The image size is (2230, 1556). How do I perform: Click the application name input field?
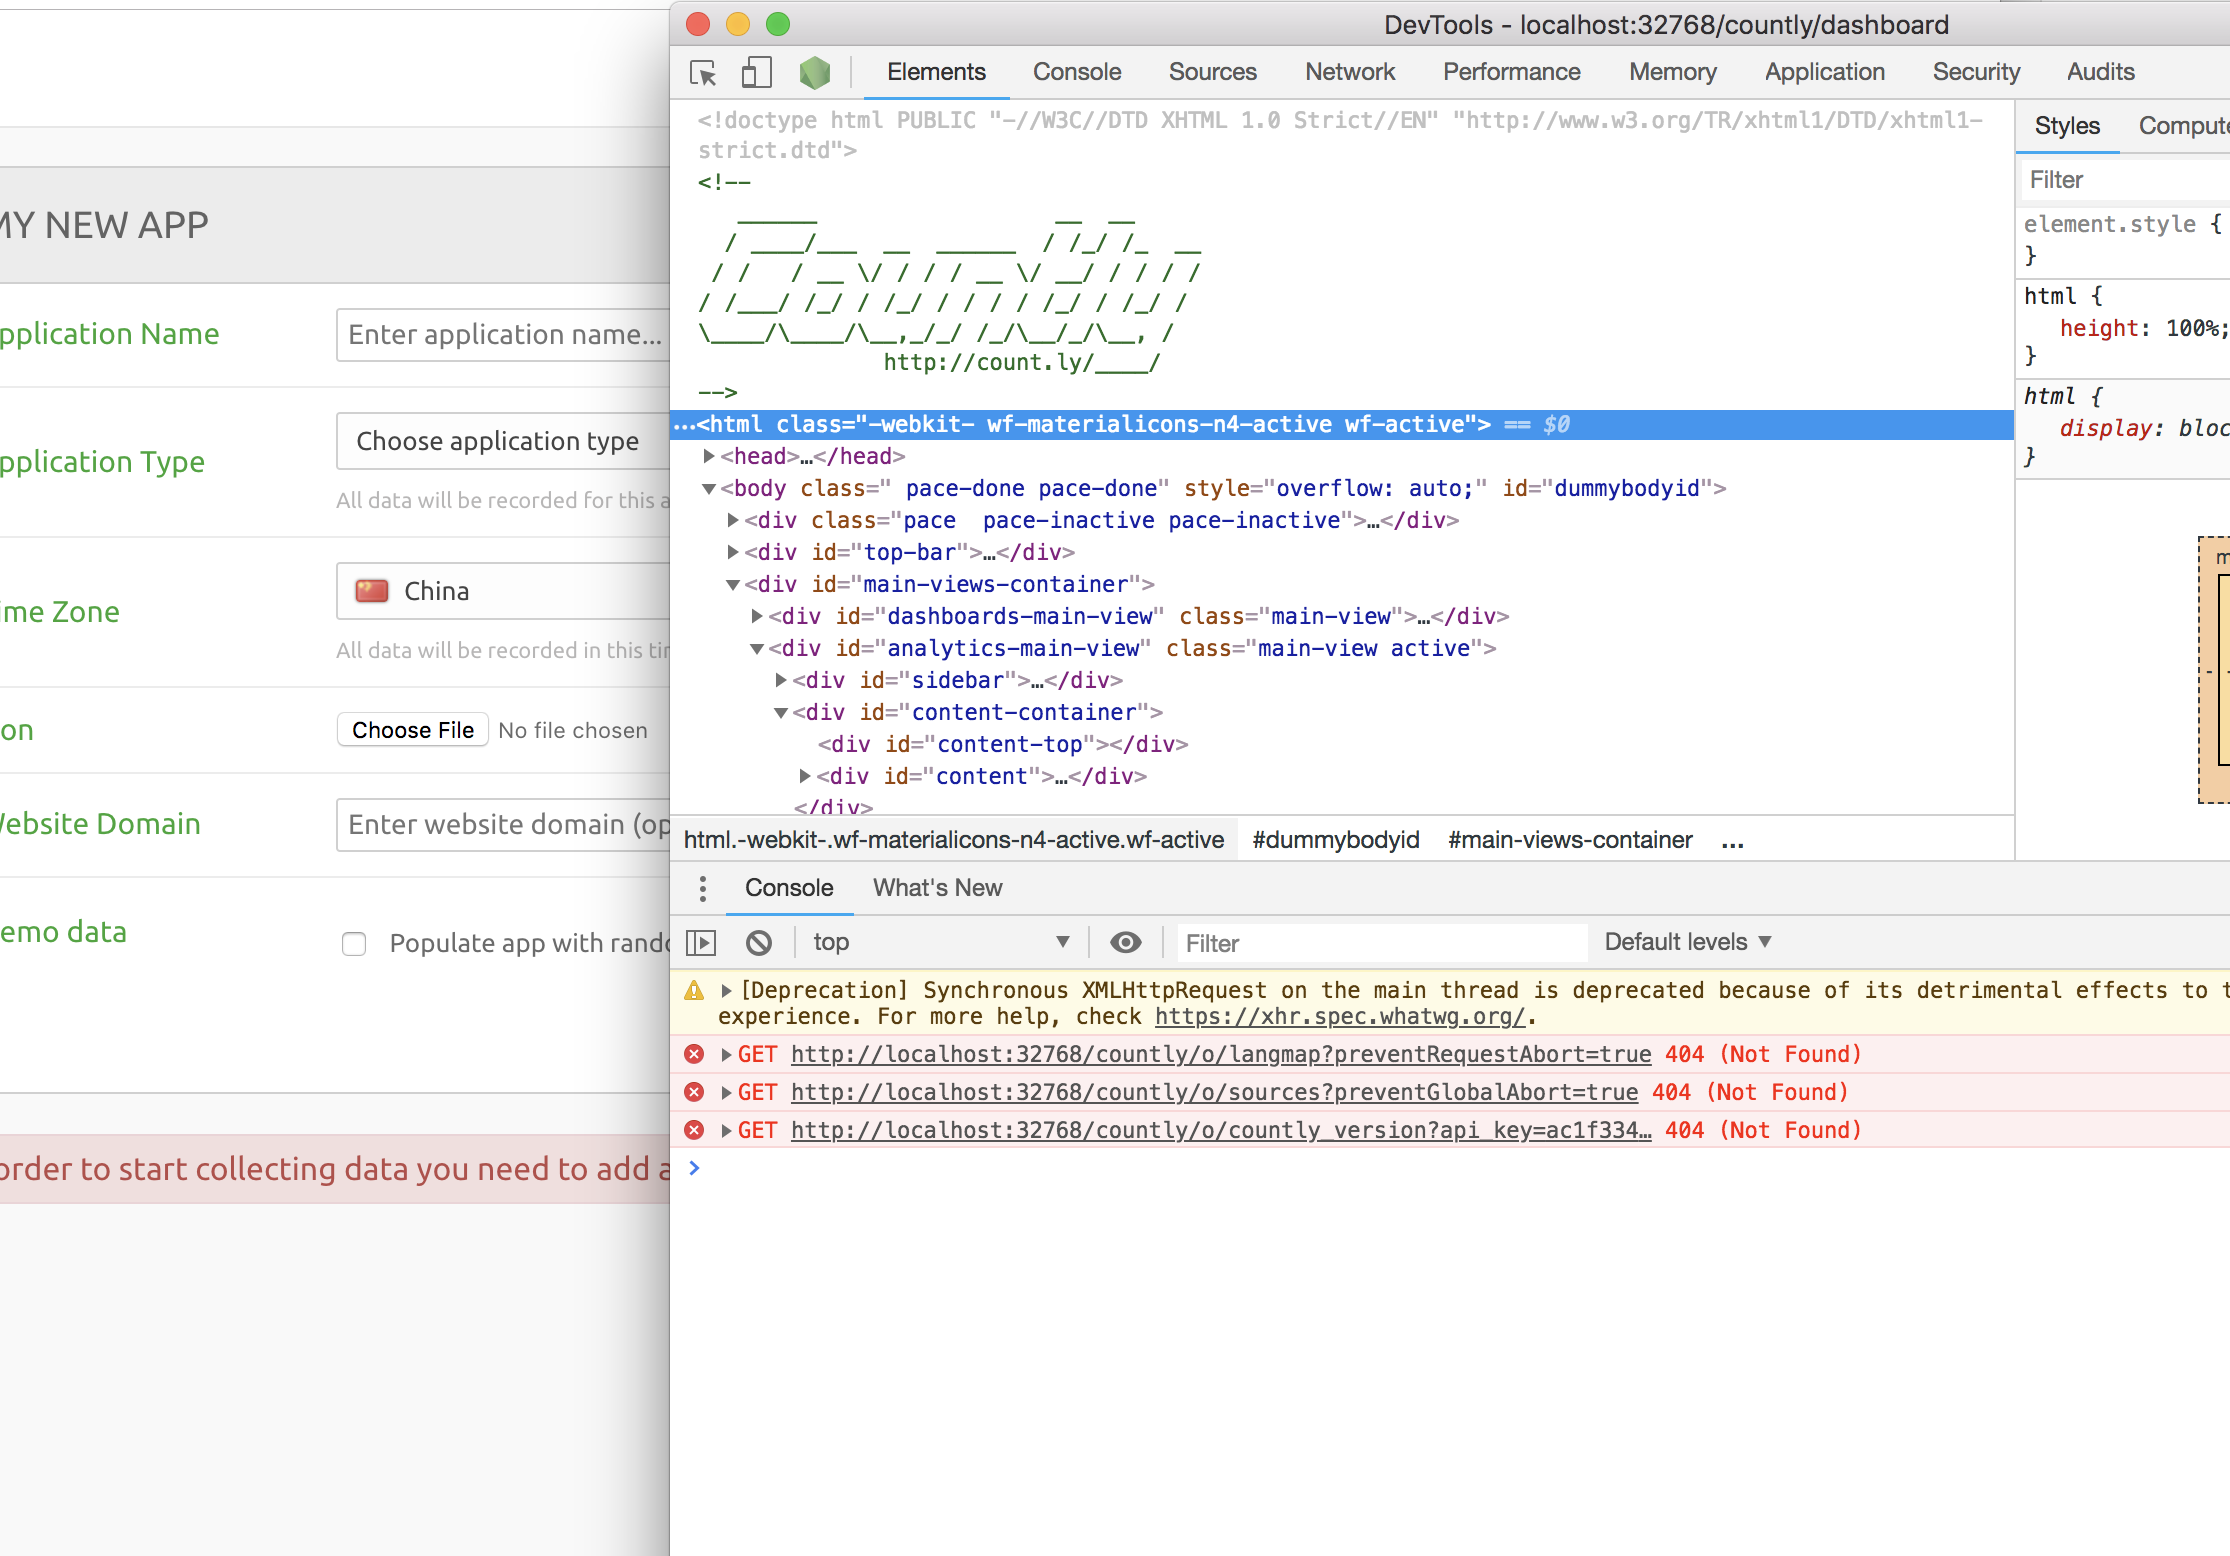point(504,334)
